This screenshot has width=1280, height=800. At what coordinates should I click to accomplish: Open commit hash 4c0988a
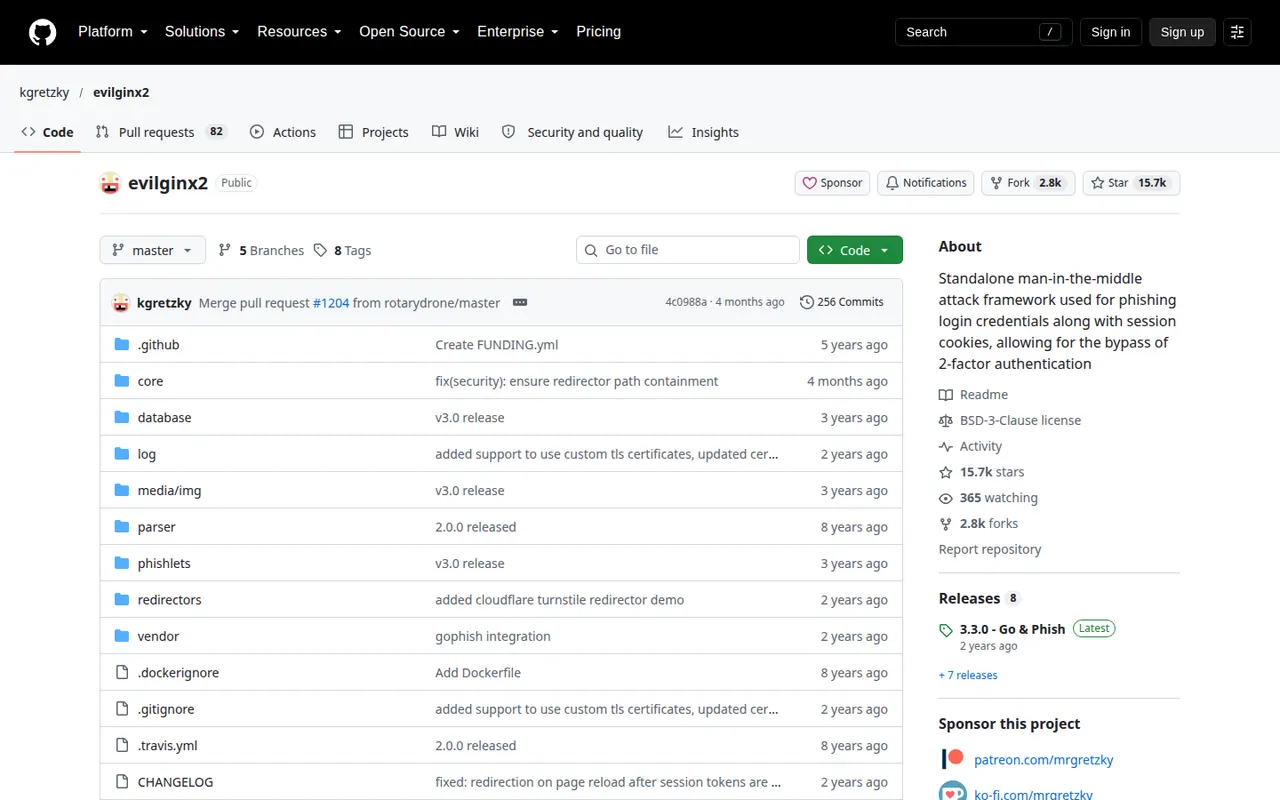point(686,302)
